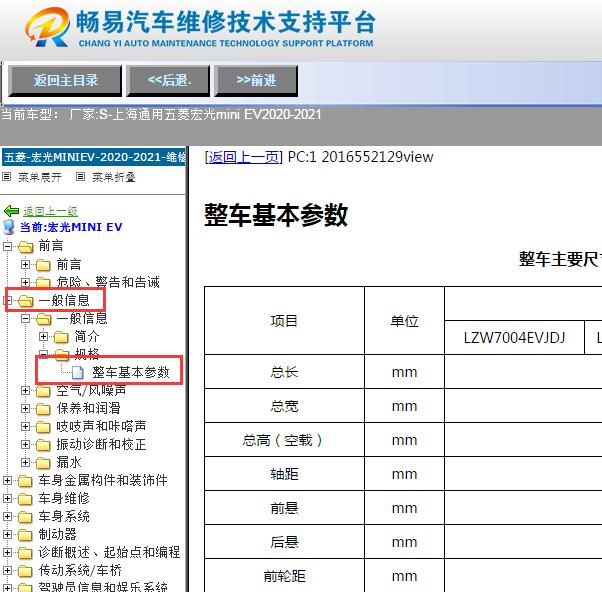This screenshot has height=592, width=602.
Task: Click the folder icon of 空气/风噪声
Action: 43,391
